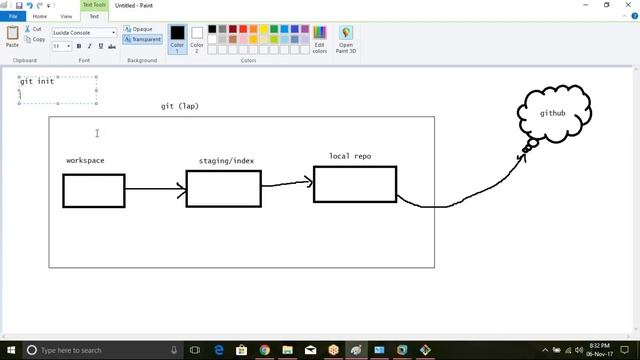Select Color 1 foreground box

(177, 39)
